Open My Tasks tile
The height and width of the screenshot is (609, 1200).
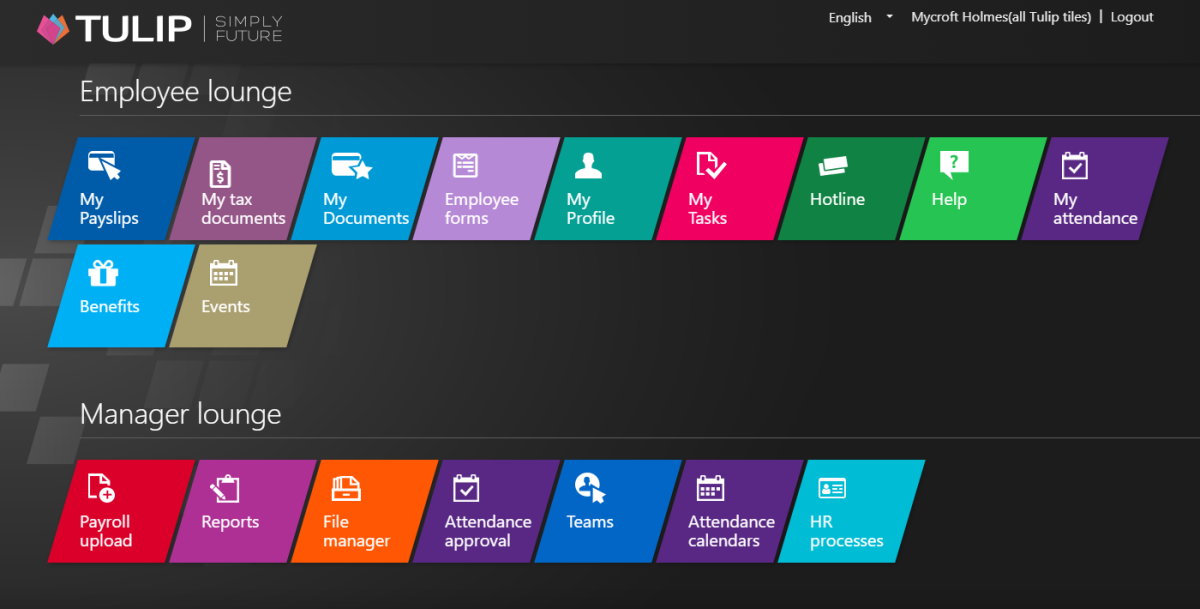729,189
